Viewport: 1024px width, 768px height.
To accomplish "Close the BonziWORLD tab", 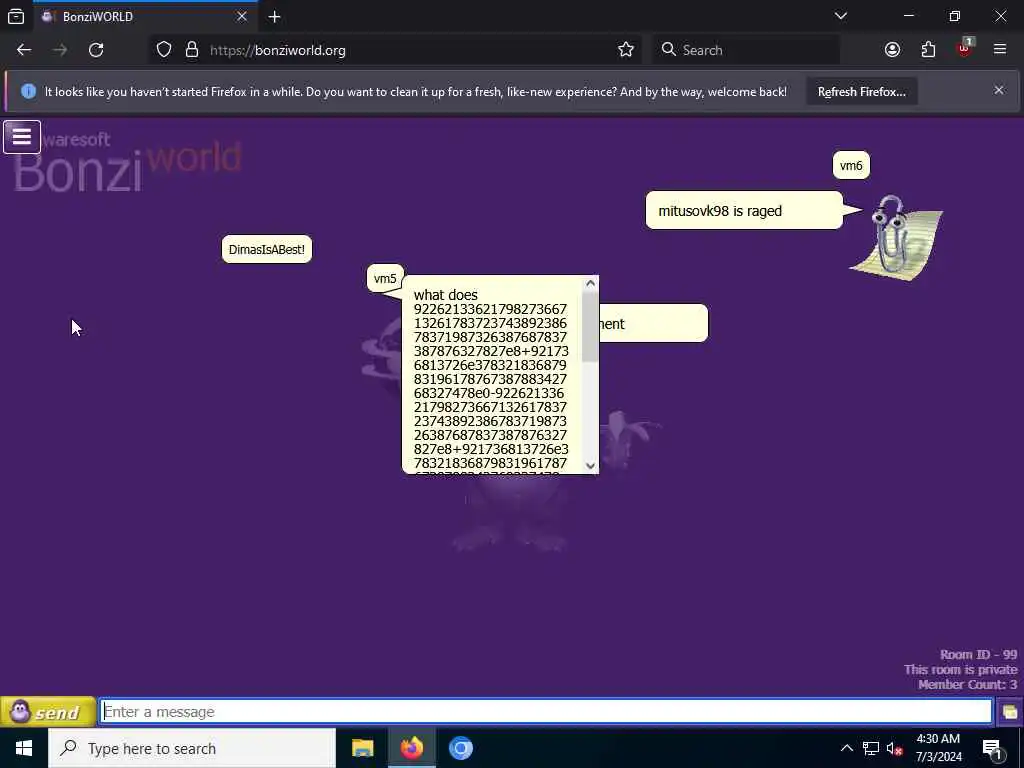I will point(242,16).
